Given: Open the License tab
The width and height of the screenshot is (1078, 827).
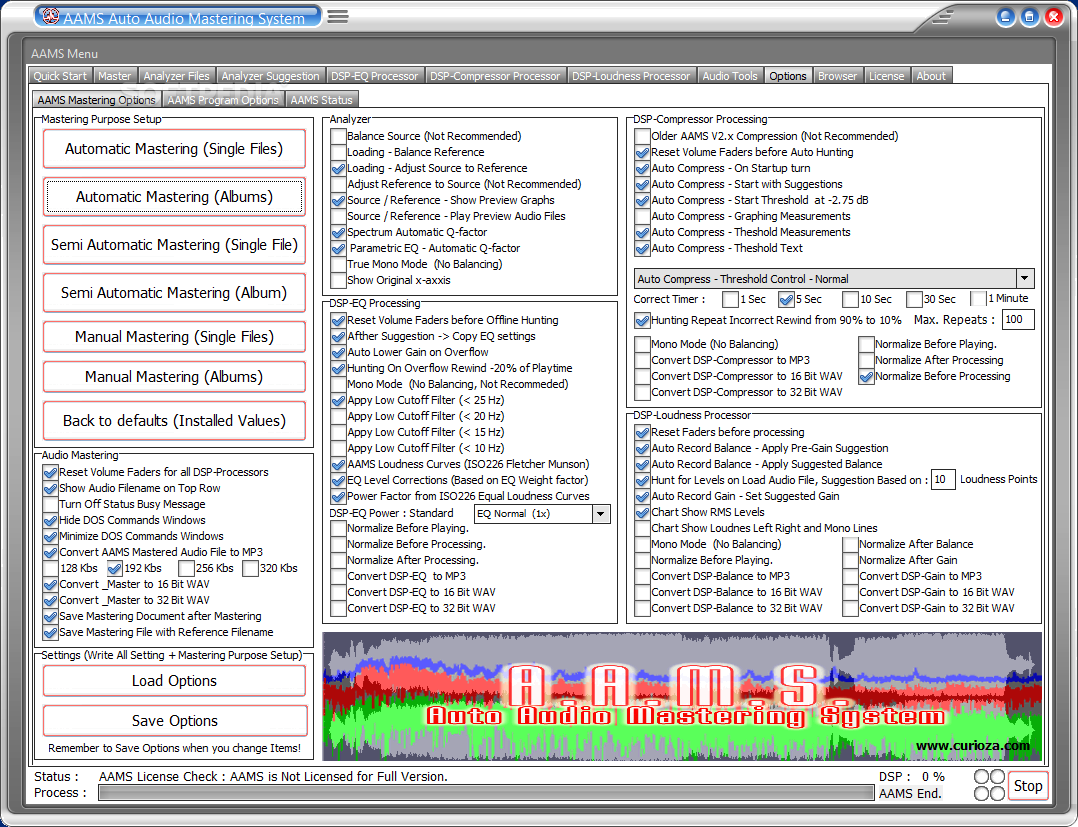Looking at the screenshot, I should pyautogui.click(x=886, y=76).
